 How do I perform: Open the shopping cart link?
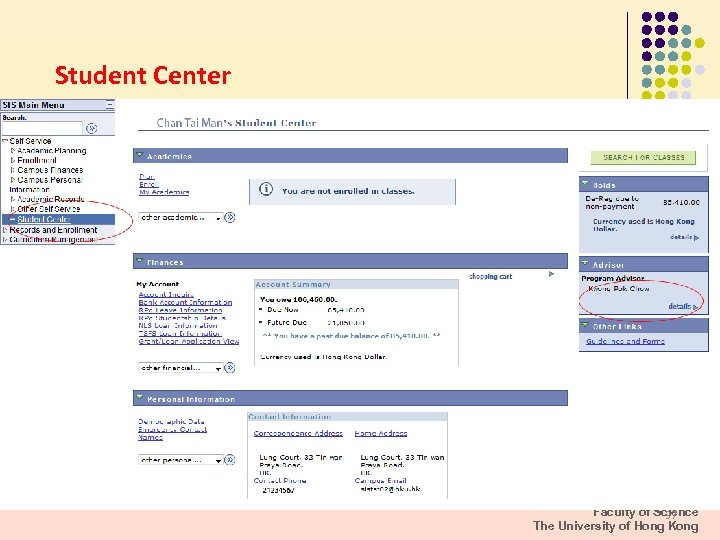[490, 276]
